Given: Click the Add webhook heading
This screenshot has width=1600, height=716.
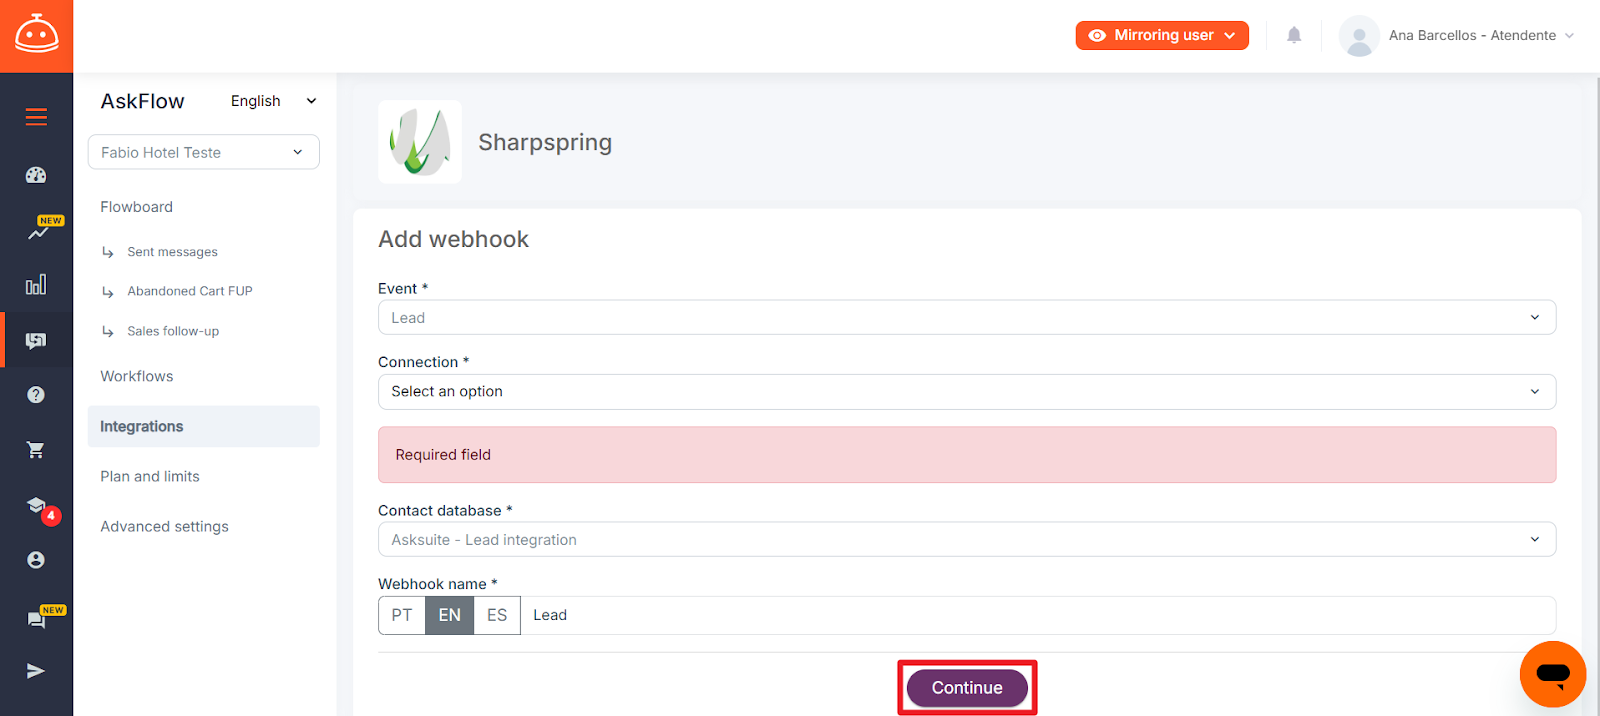Looking at the screenshot, I should (454, 239).
